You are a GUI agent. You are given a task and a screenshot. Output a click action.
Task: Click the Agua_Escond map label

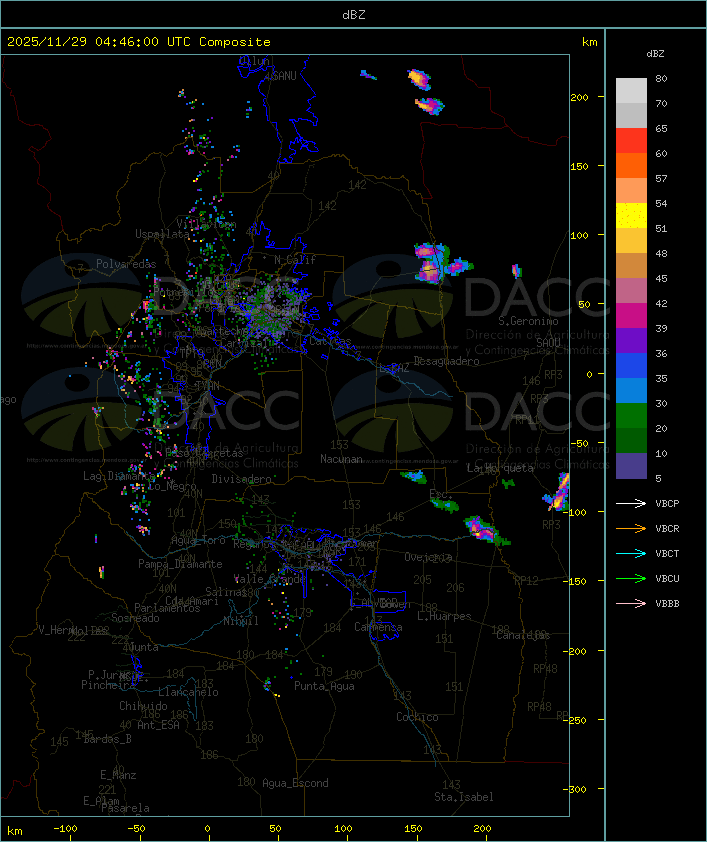click(295, 783)
